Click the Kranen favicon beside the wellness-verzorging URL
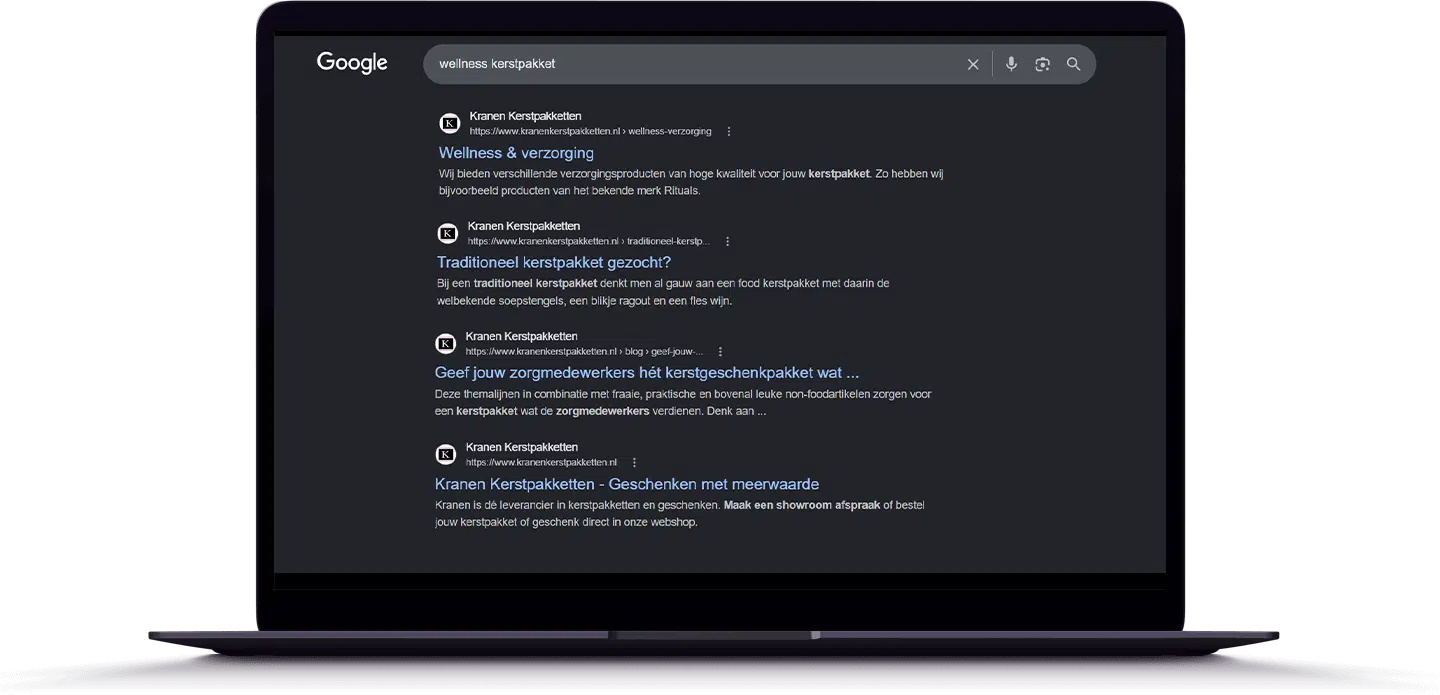 [x=450, y=123]
